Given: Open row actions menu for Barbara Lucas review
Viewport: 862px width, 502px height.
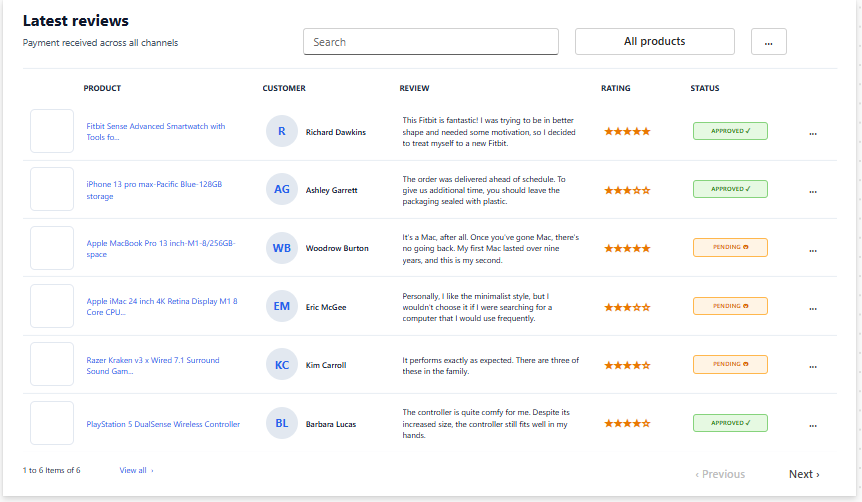Looking at the screenshot, I should (813, 426).
